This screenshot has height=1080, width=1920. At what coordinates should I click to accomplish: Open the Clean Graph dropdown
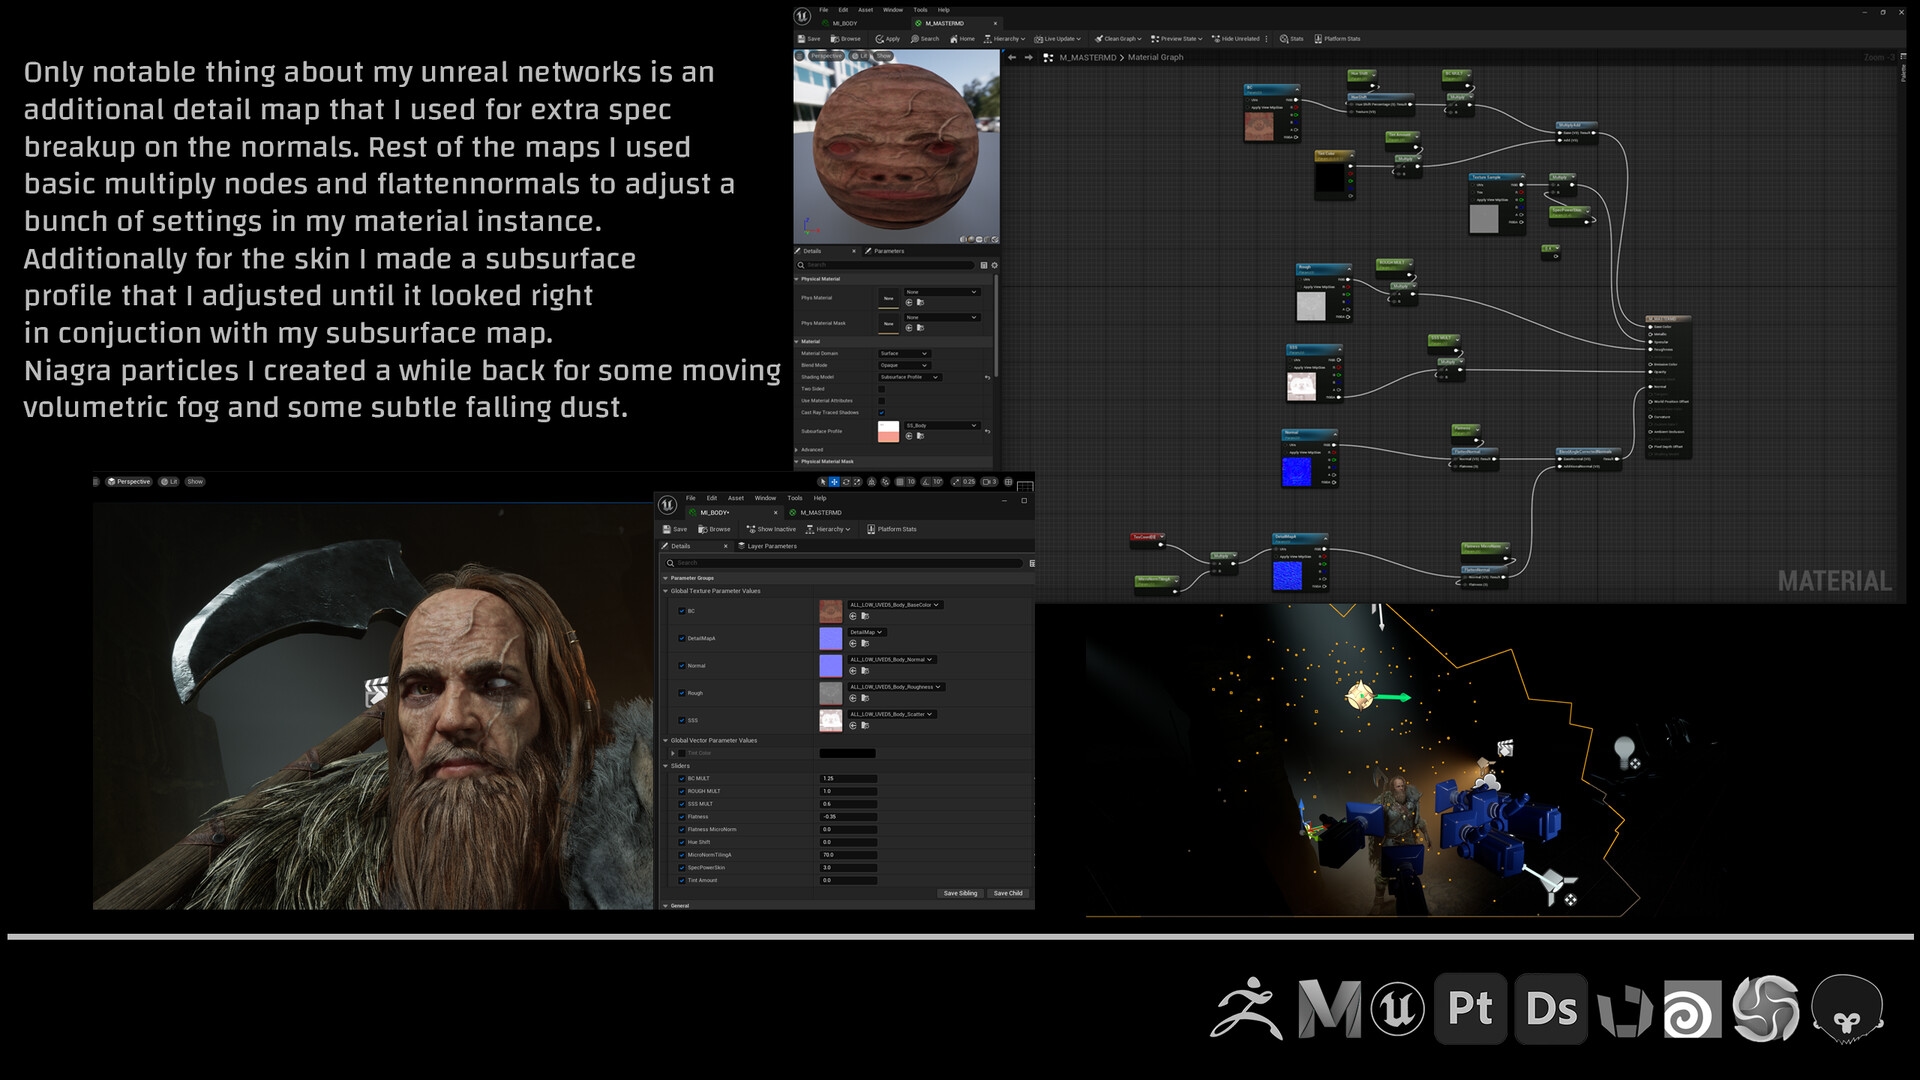tap(1118, 39)
